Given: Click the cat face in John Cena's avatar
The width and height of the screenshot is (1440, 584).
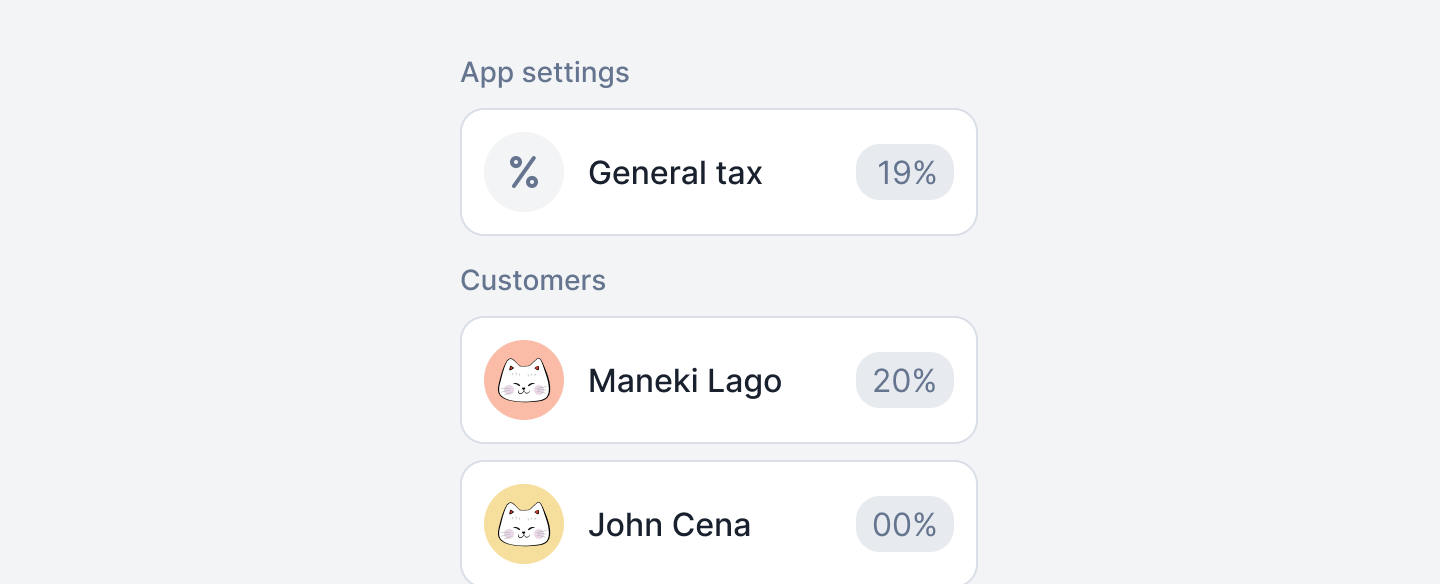Looking at the screenshot, I should coord(524,525).
